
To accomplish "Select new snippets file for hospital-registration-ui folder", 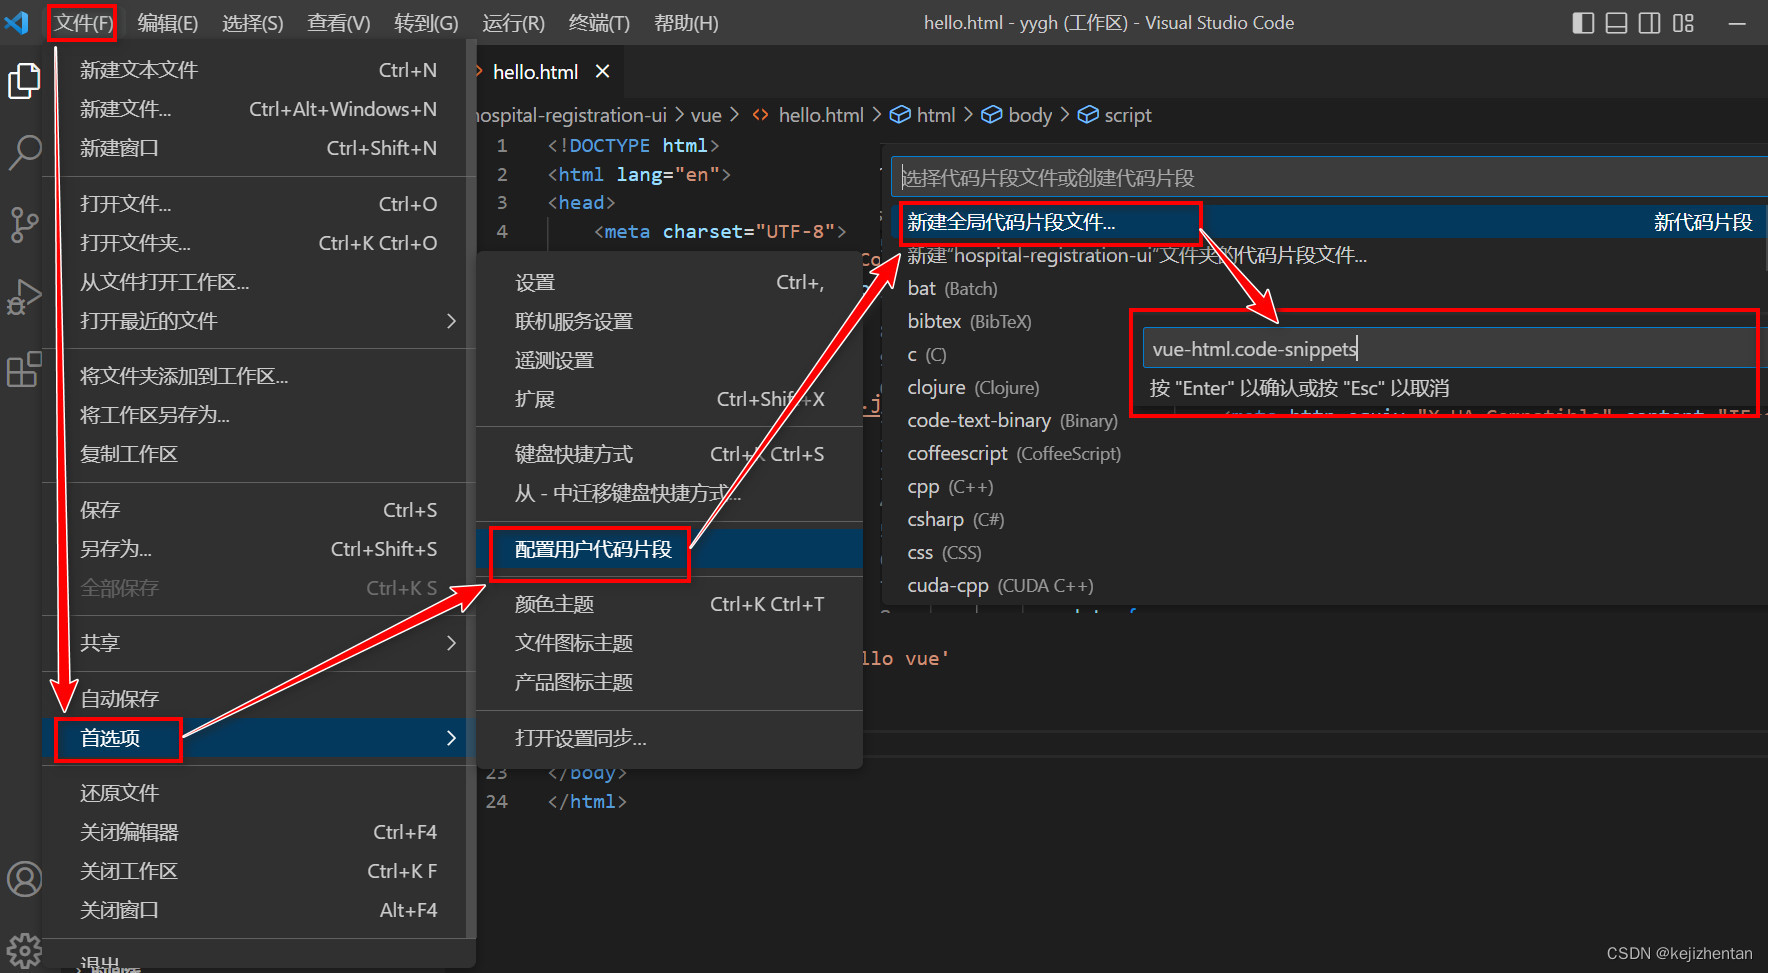I will point(1328,255).
